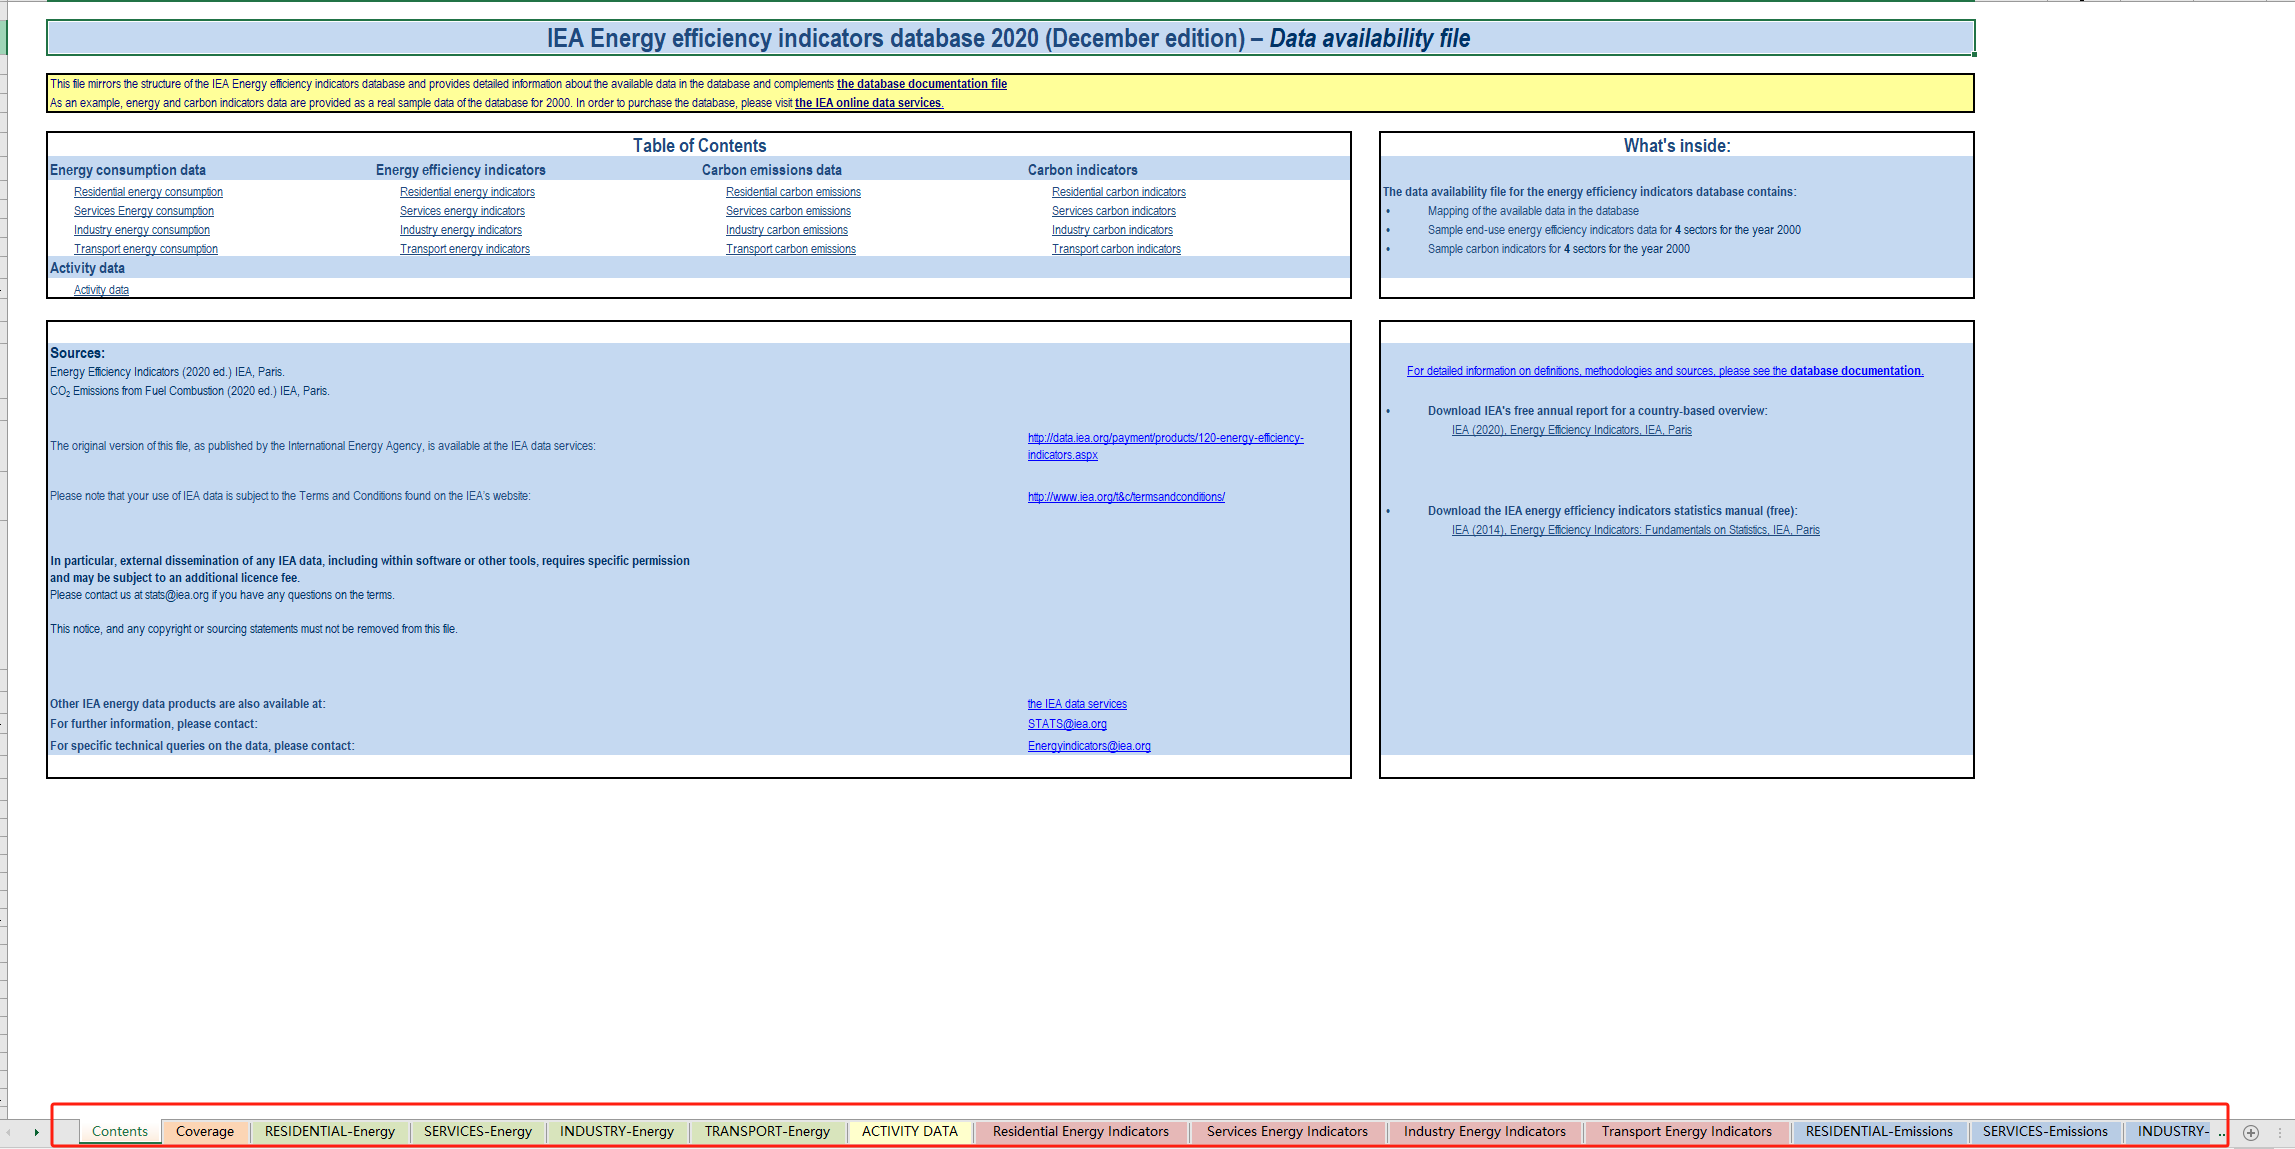
Task: Open the SERVICES-Emissions sheet tab
Action: [2045, 1131]
